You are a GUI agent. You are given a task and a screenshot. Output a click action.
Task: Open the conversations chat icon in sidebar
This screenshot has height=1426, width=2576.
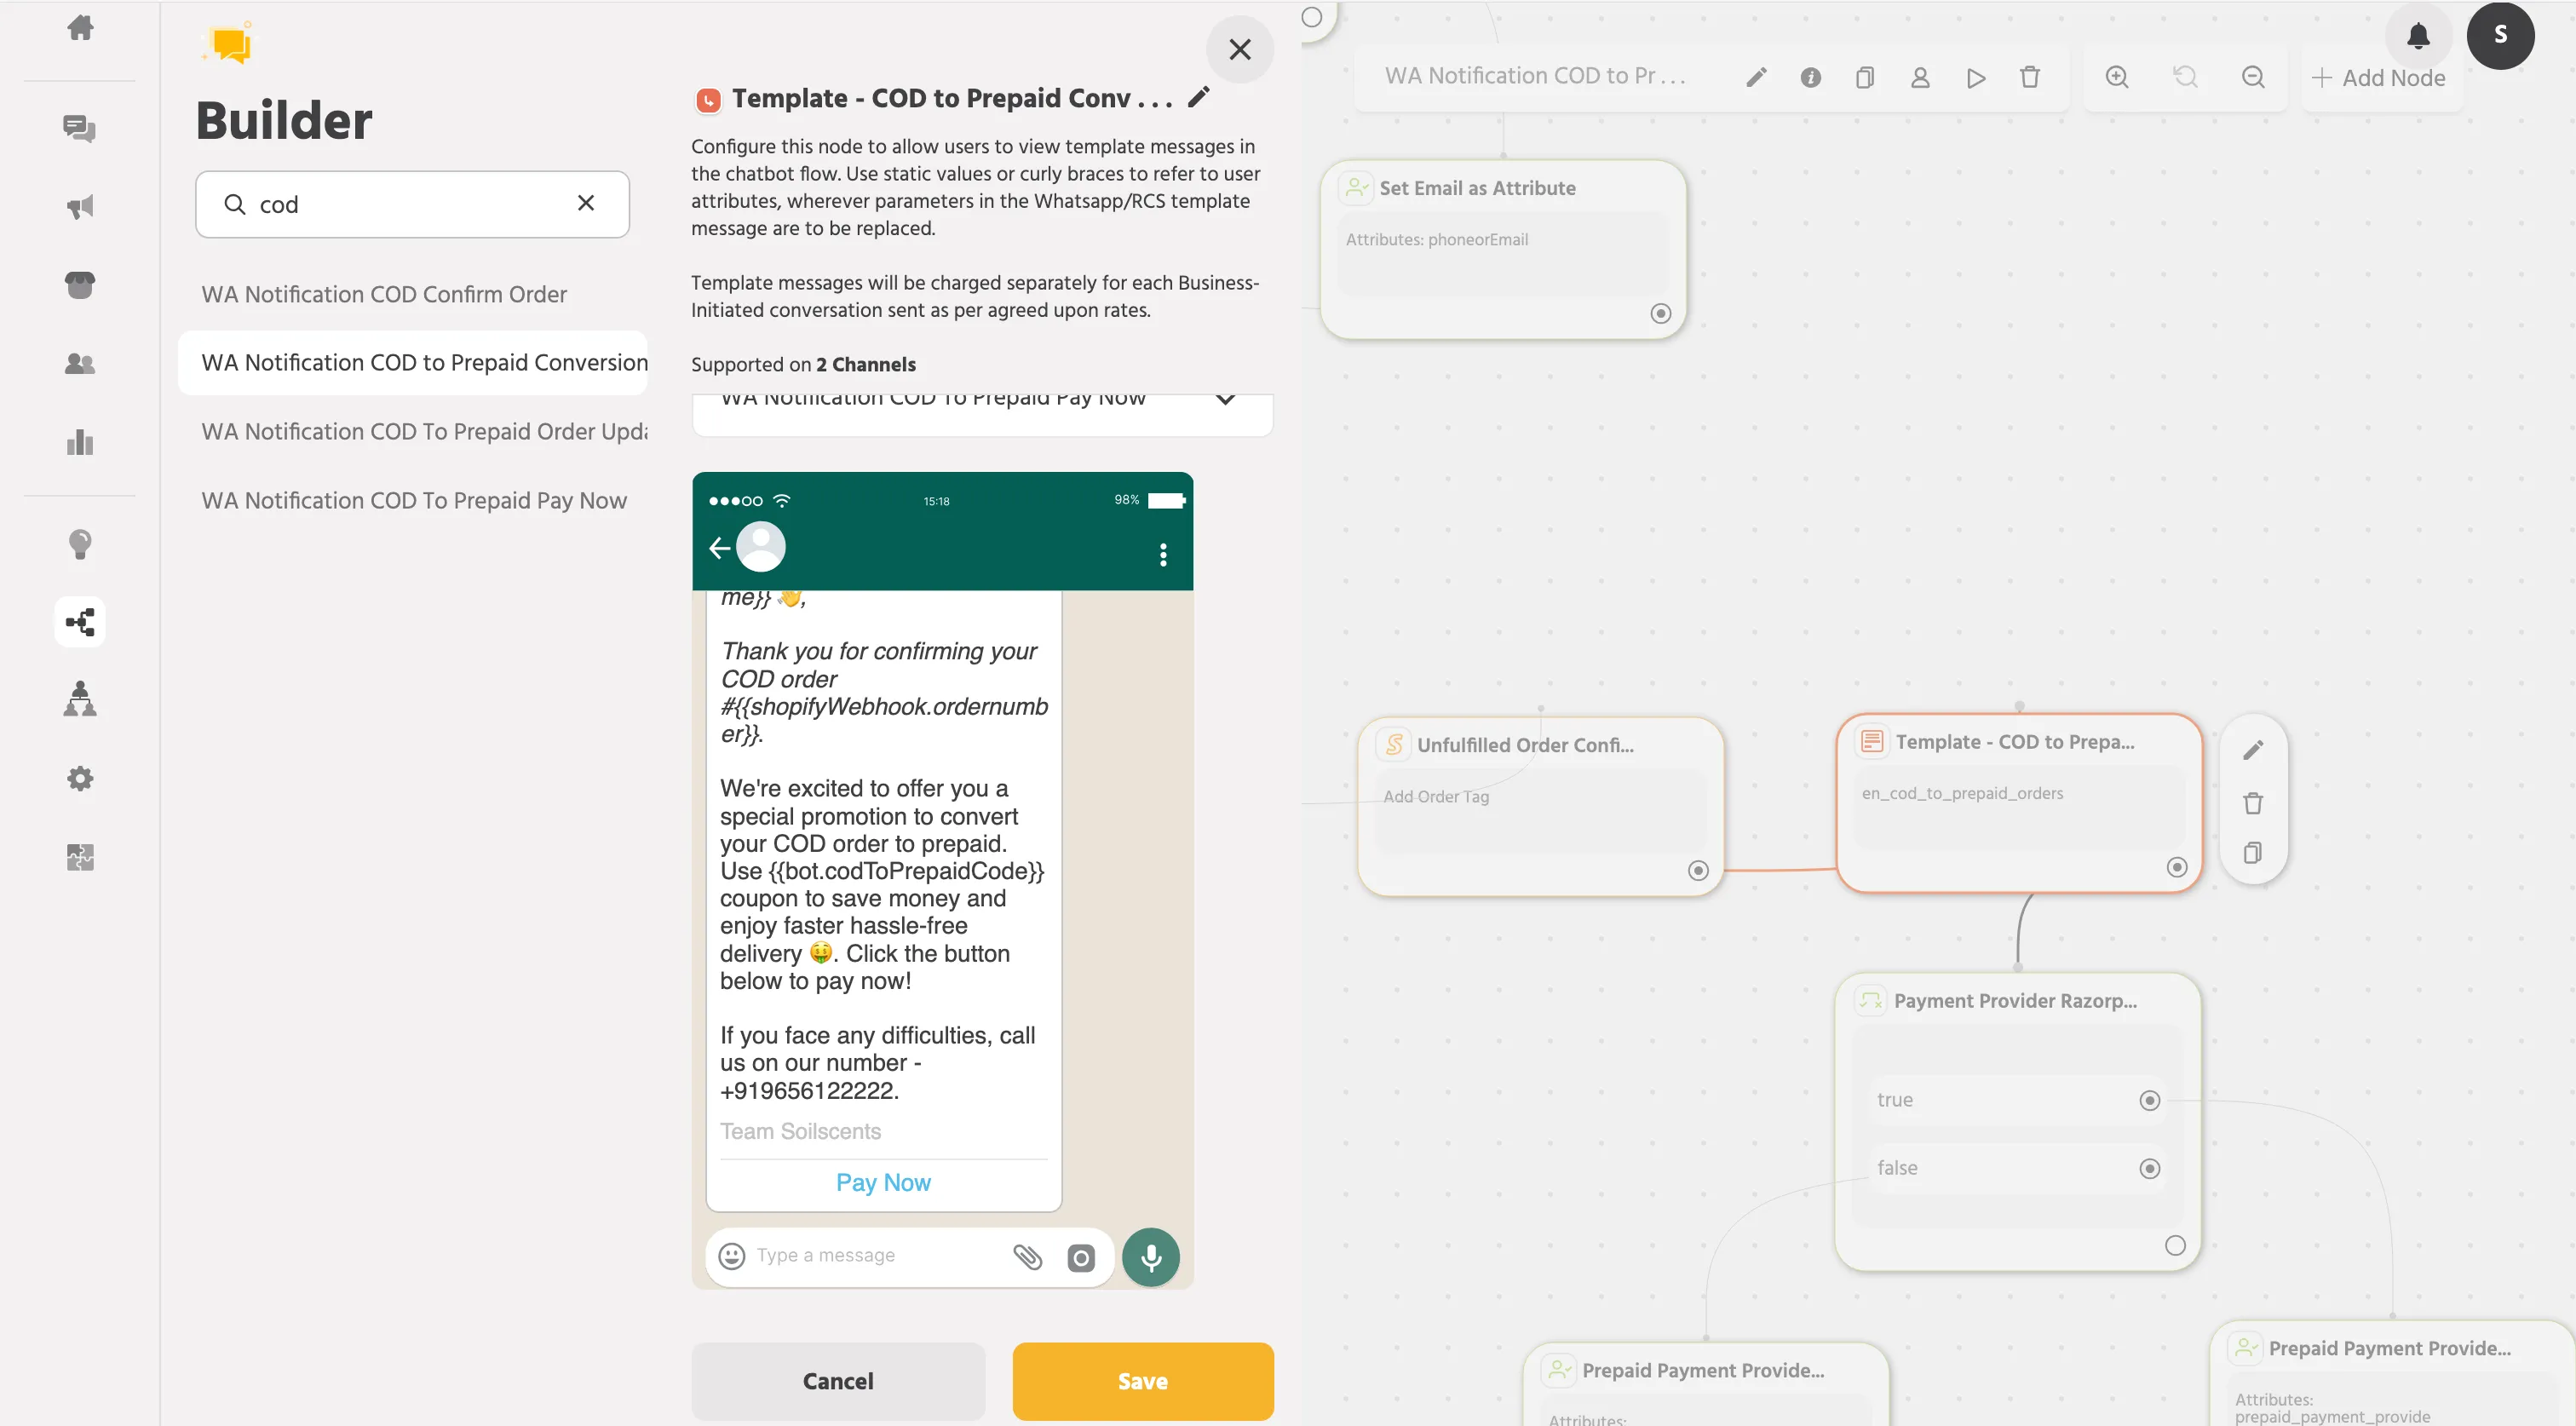coord(80,128)
